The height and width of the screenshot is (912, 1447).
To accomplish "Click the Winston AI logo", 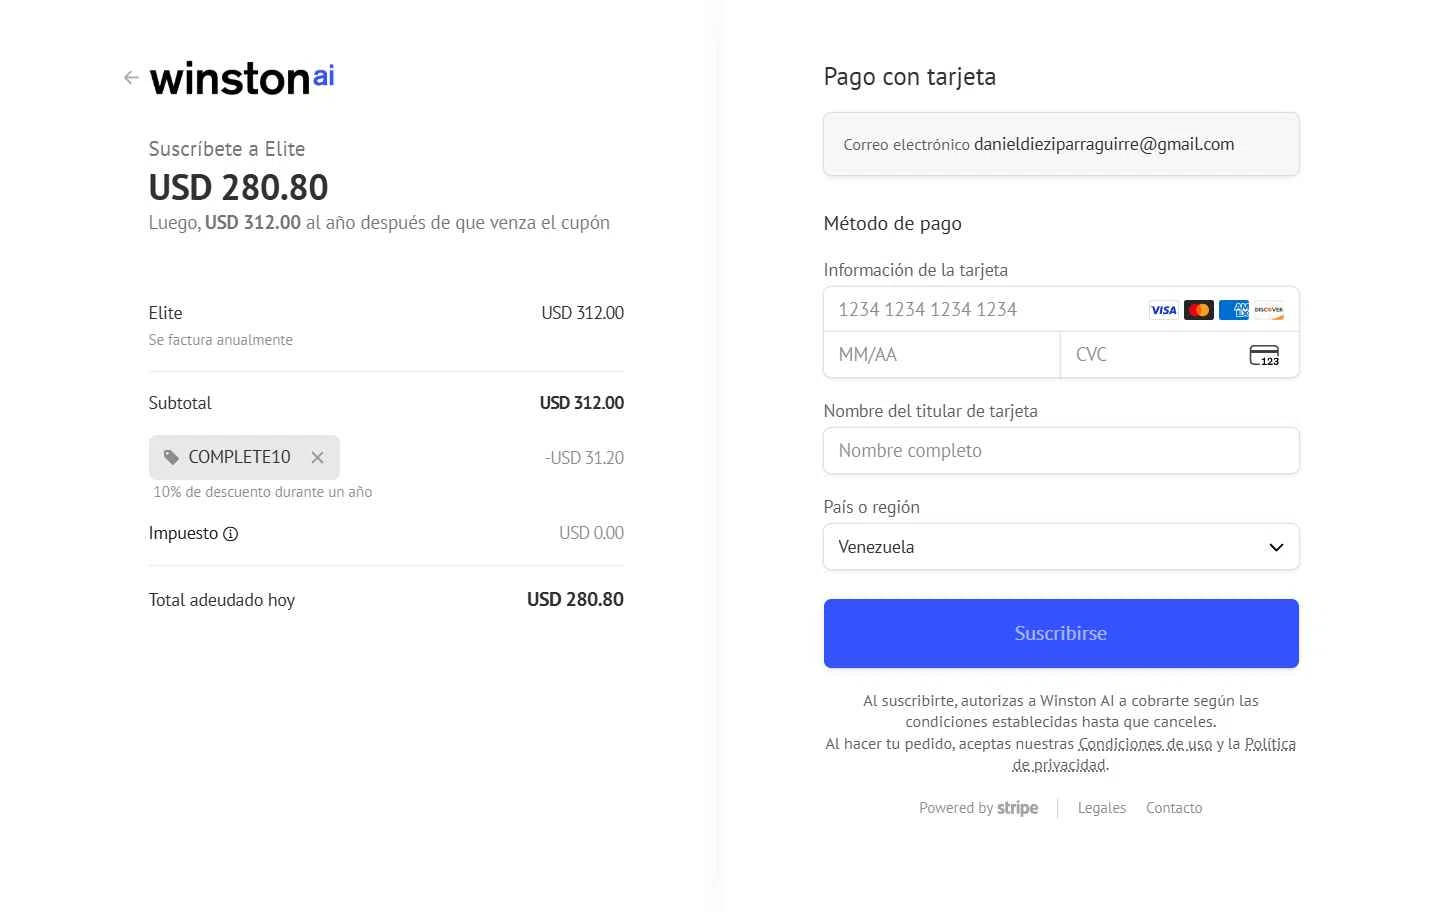I will click(242, 78).
